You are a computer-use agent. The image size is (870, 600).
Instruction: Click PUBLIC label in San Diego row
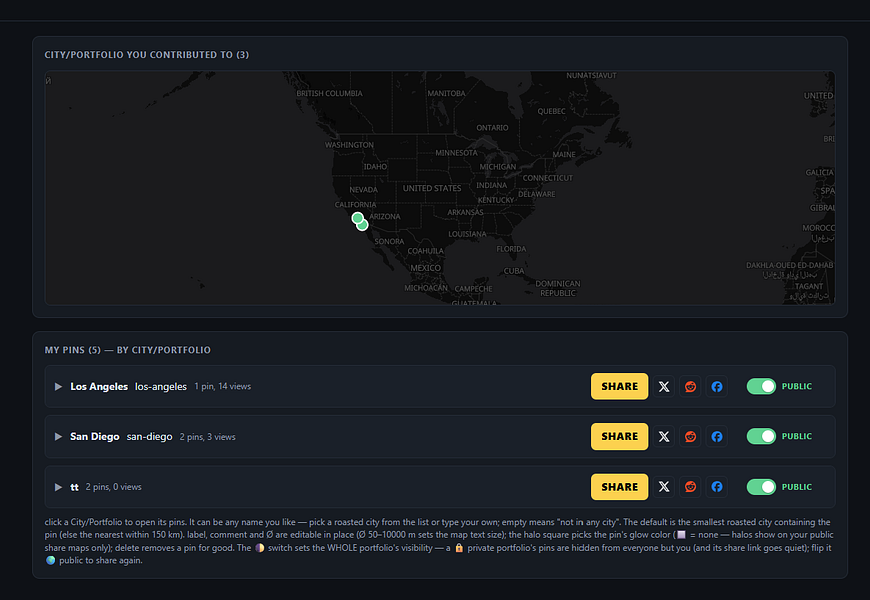tap(796, 436)
